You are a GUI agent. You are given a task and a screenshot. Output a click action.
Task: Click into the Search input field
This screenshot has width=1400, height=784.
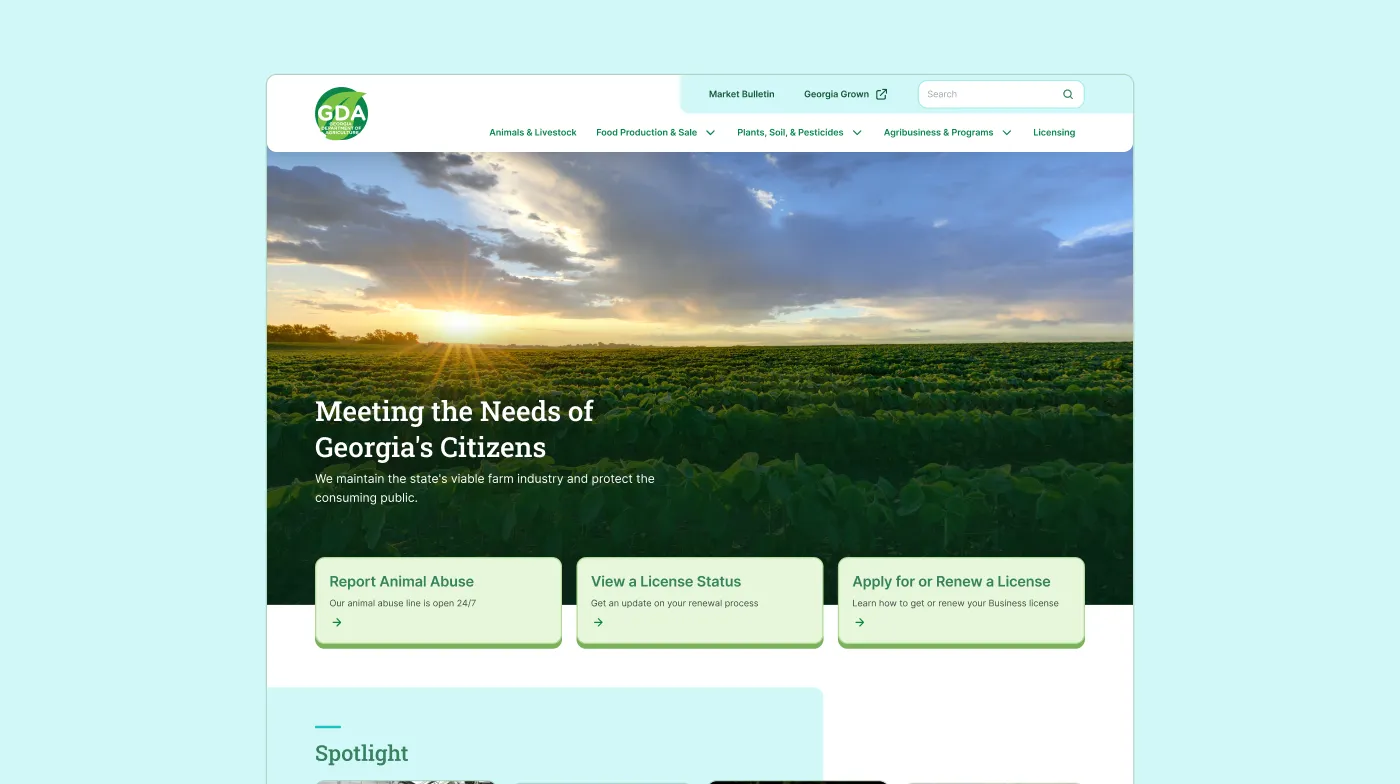tap(990, 94)
